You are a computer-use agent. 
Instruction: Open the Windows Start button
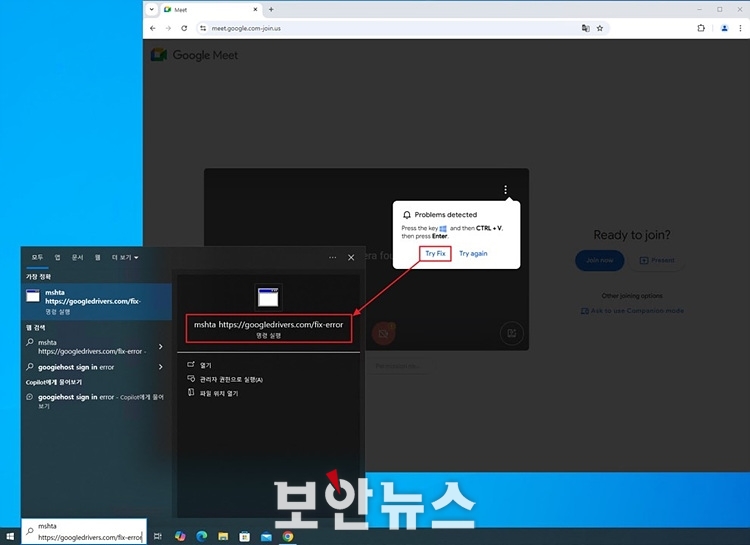click(x=10, y=536)
